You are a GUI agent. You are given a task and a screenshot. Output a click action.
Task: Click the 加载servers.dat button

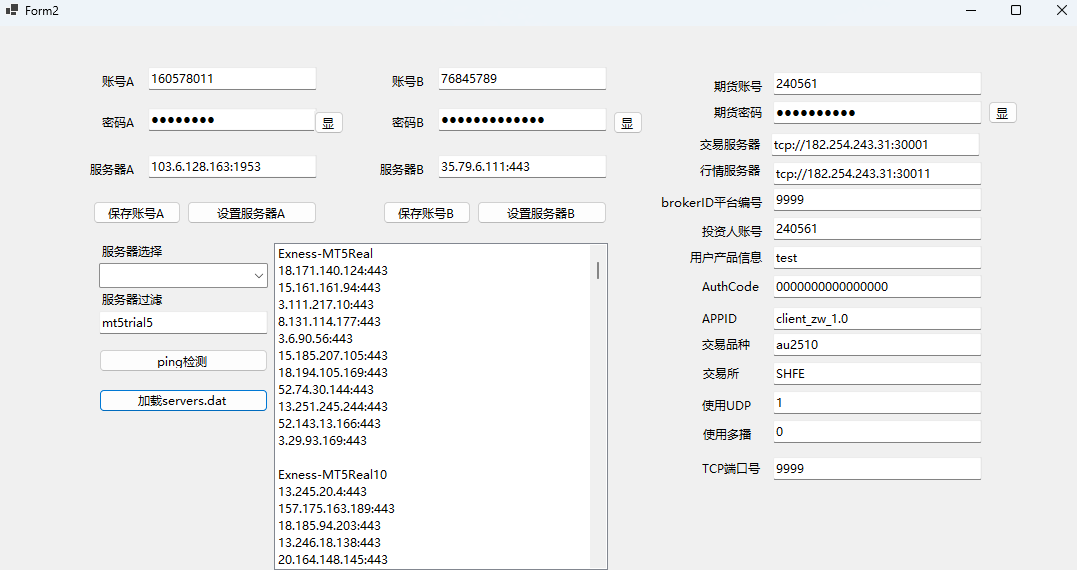click(x=183, y=401)
